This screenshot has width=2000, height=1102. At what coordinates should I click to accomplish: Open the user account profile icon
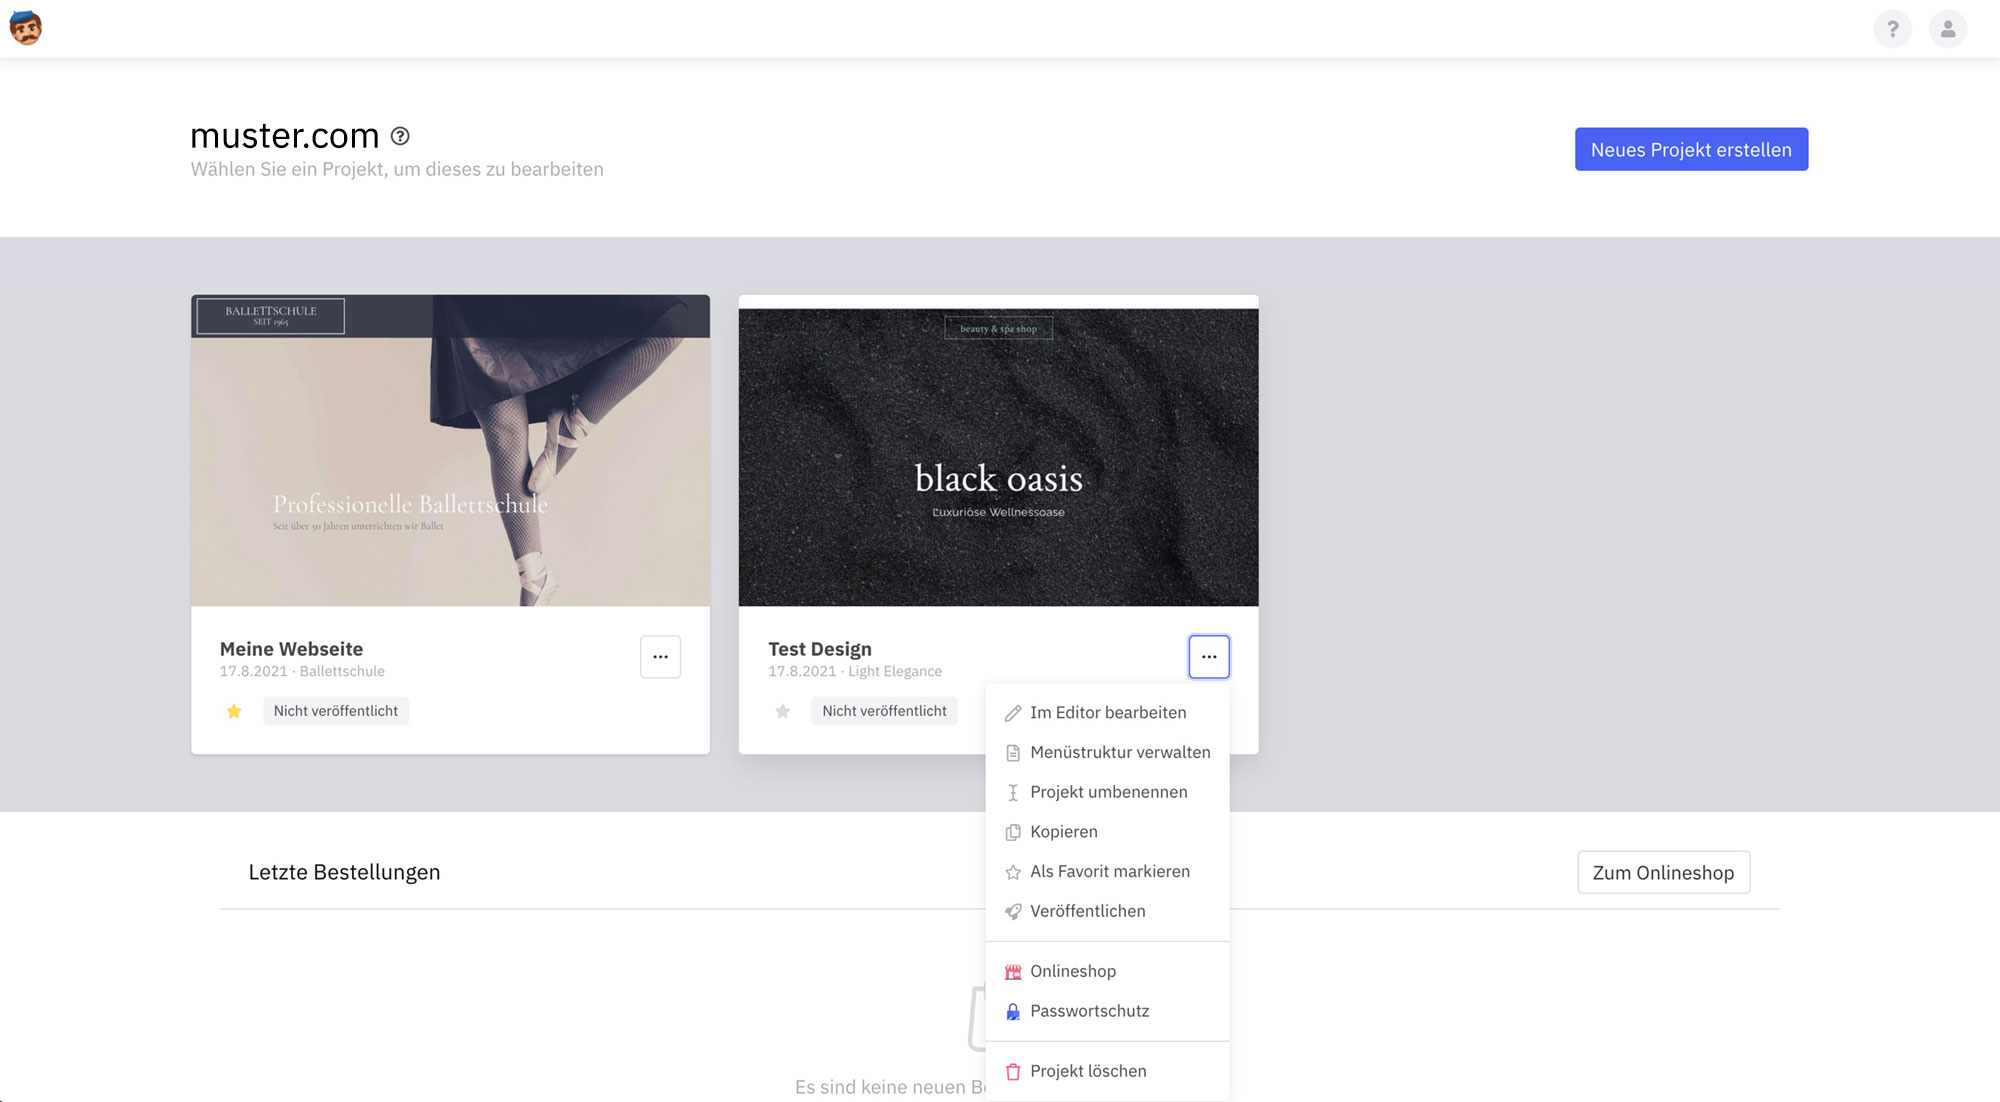click(x=1947, y=29)
